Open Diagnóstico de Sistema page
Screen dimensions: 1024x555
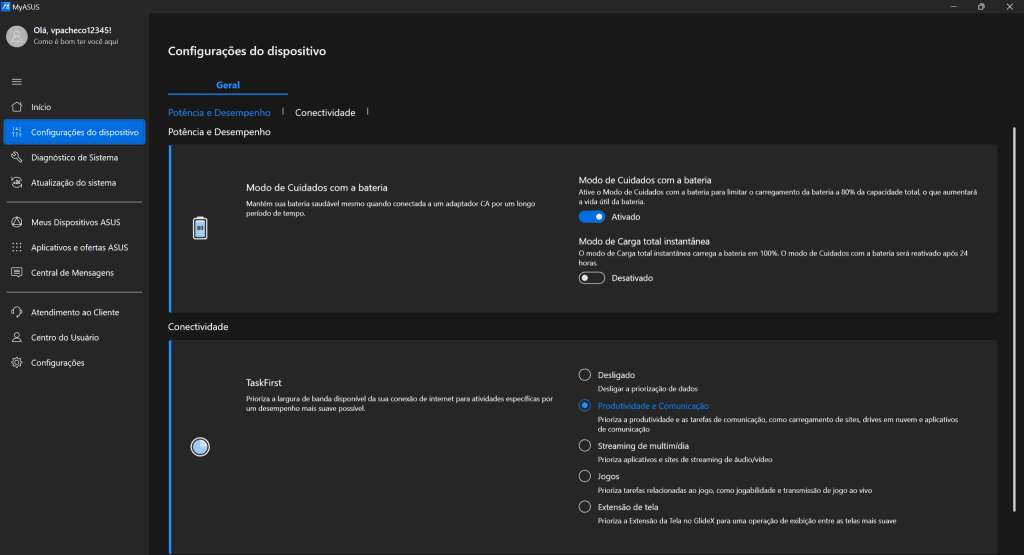[x=74, y=157]
